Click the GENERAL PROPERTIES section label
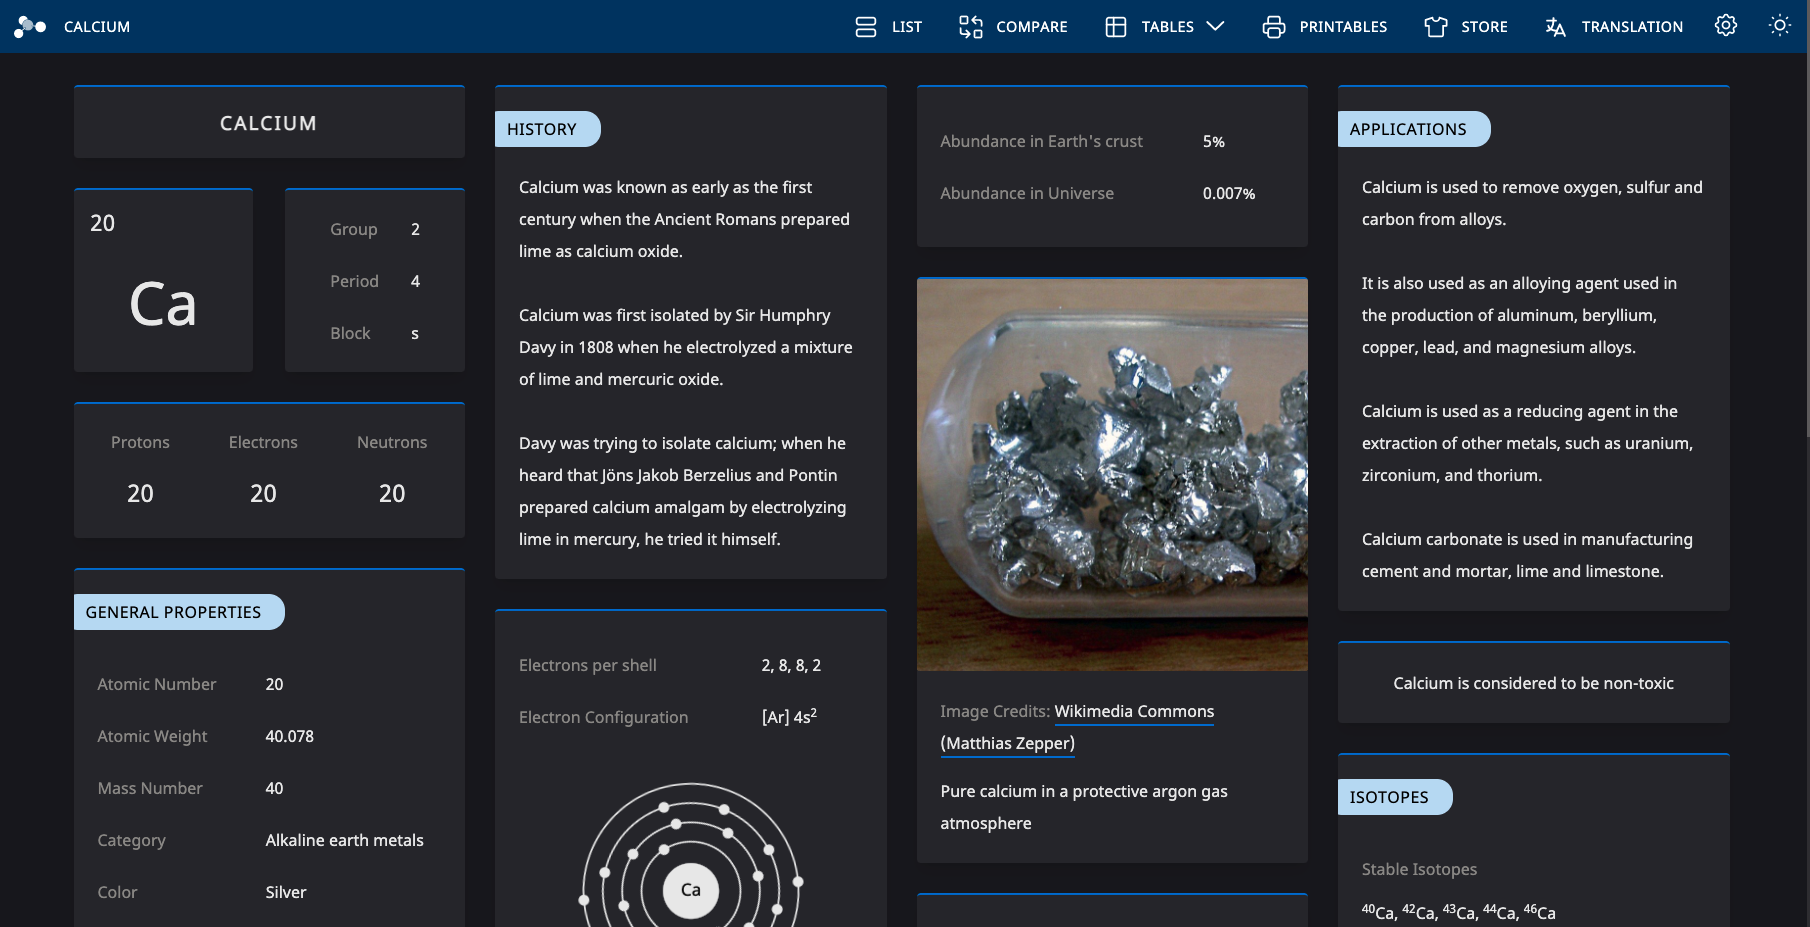The width and height of the screenshot is (1810, 927). tap(179, 612)
